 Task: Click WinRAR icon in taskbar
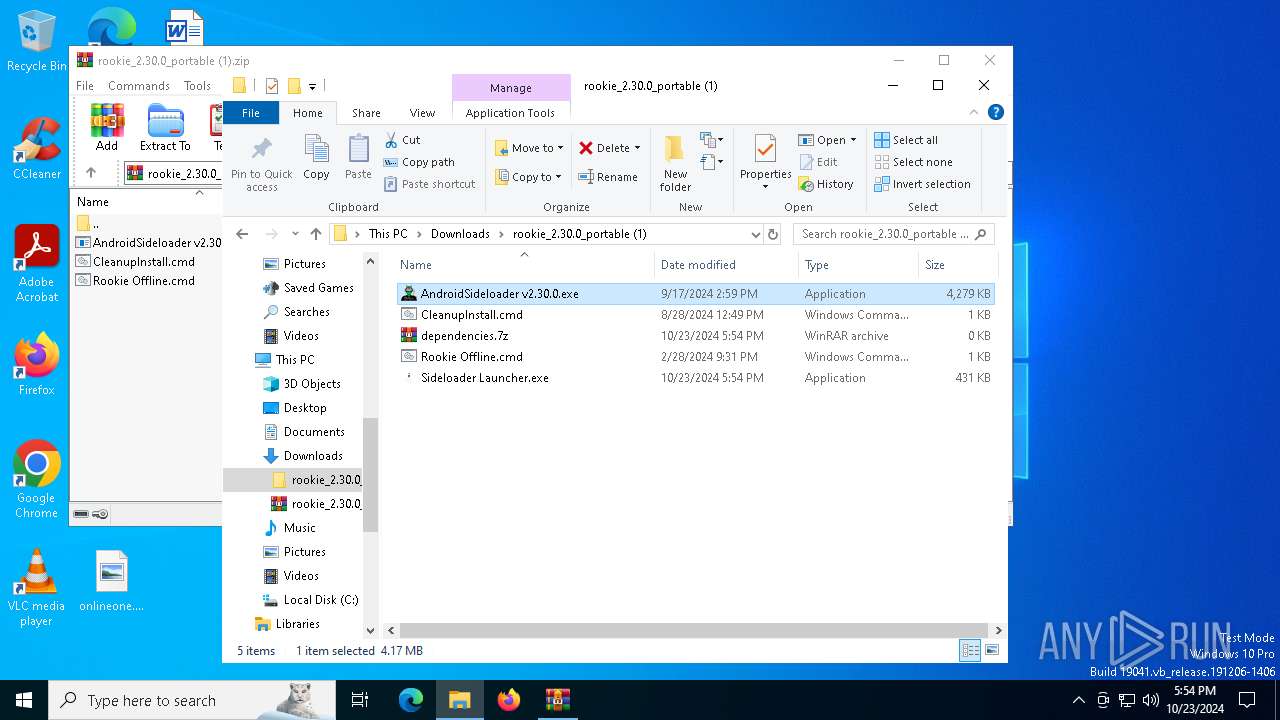tap(557, 700)
